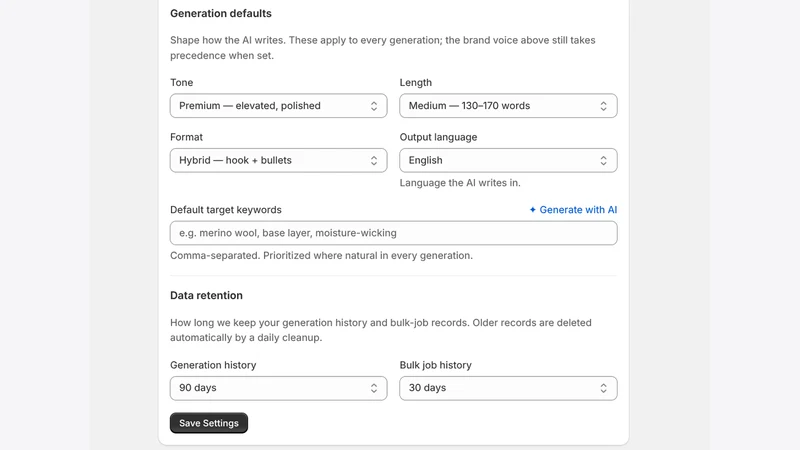This screenshot has width=800, height=450.
Task: Open the Generation history dropdown
Action: click(x=279, y=388)
